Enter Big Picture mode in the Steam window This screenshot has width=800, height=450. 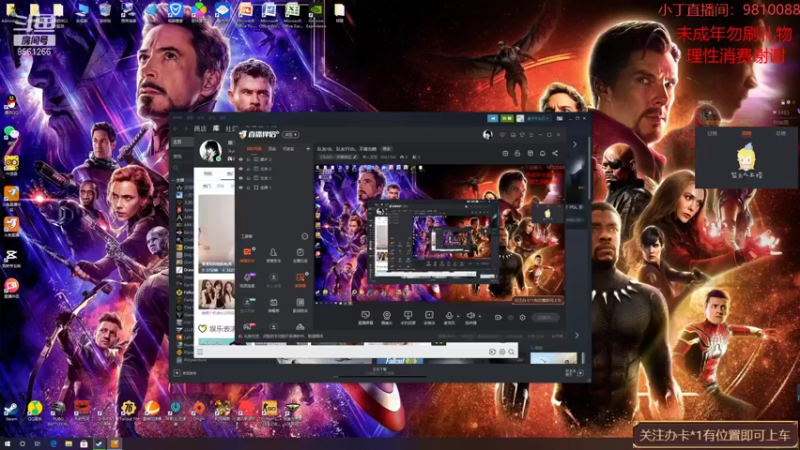560,118
